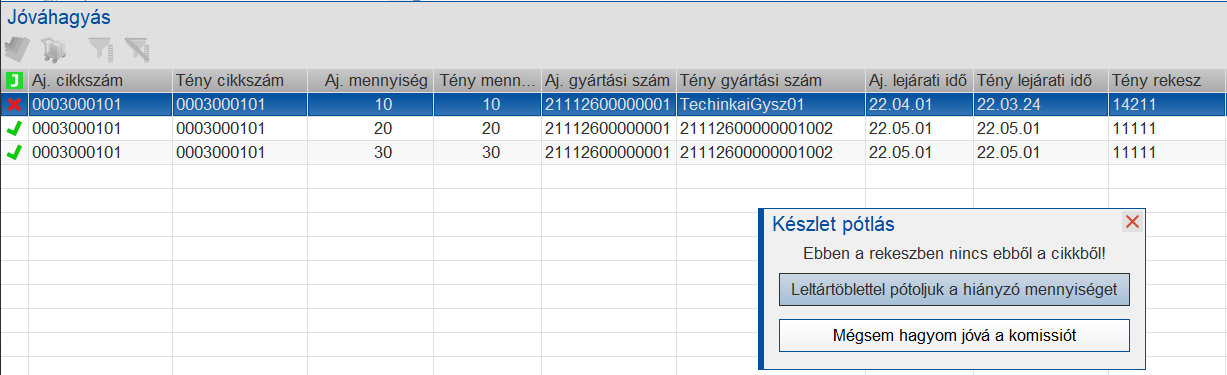Click Tény rekesz 11111 in quantity 20 row
This screenshot has width=1227, height=375.
click(x=1167, y=128)
